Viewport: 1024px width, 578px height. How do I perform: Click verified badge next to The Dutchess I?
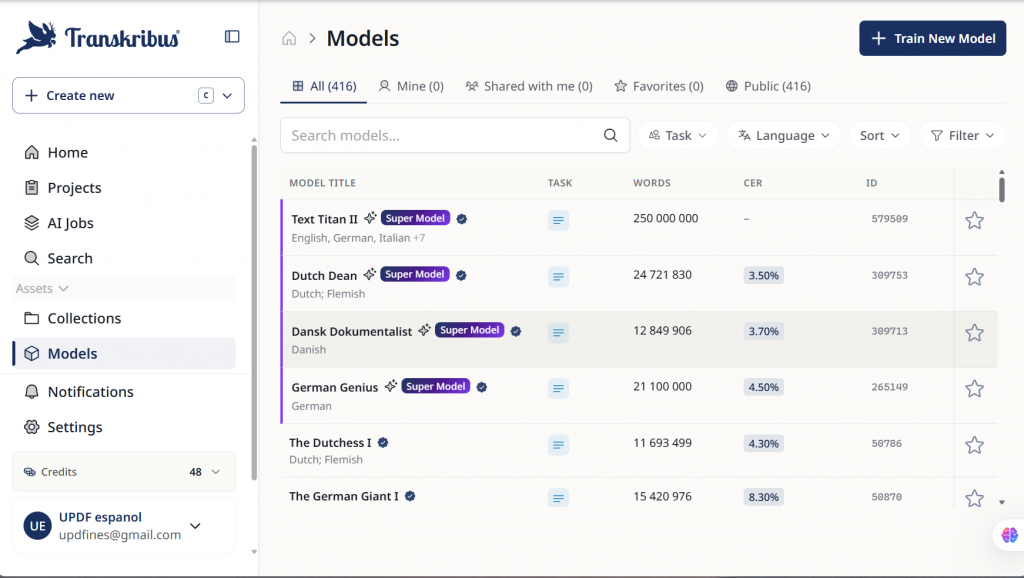tap(383, 442)
